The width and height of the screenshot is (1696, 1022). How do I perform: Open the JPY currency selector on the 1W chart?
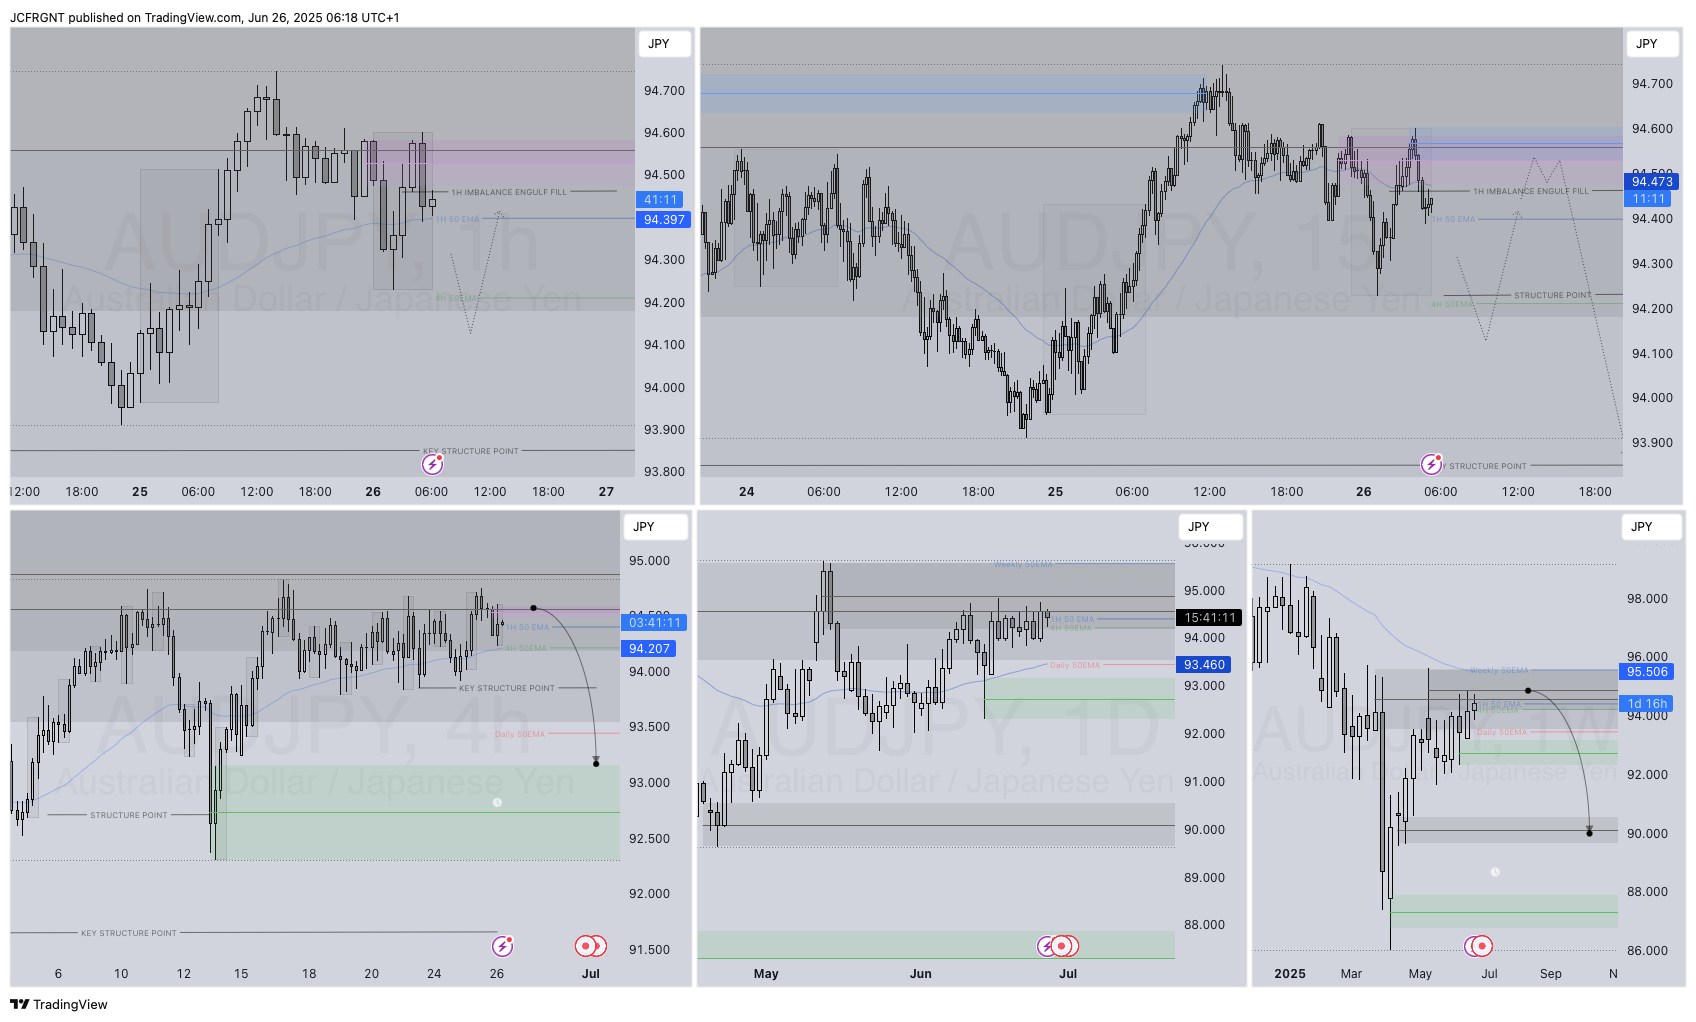point(1652,527)
